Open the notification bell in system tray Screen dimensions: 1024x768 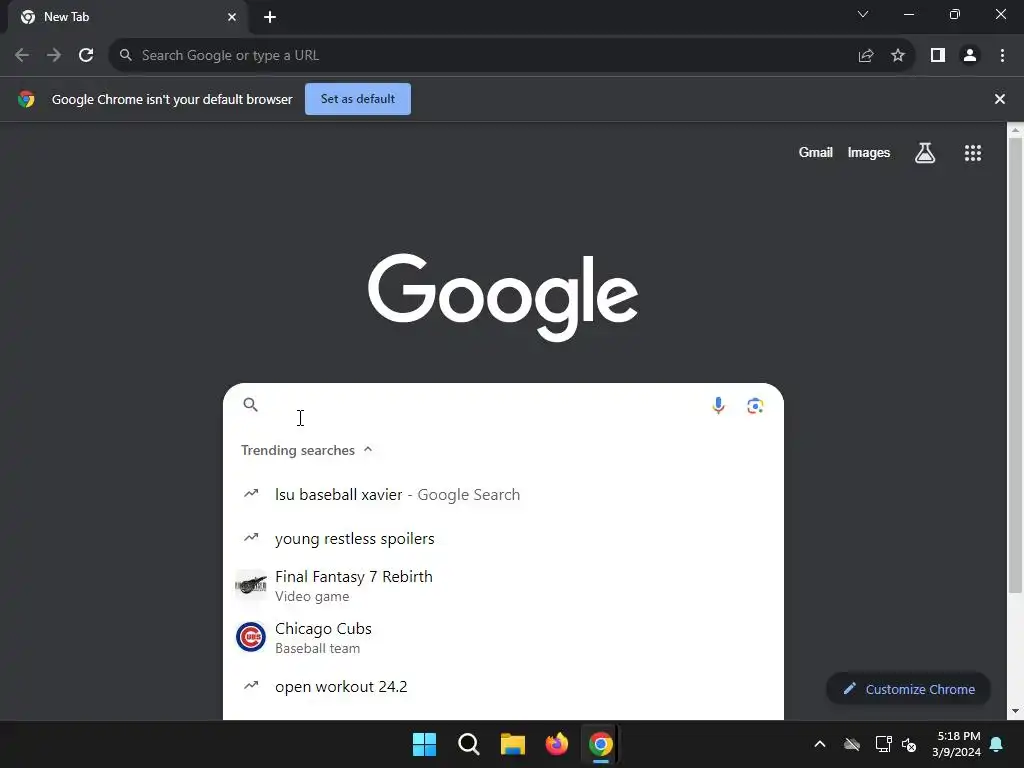pos(997,744)
